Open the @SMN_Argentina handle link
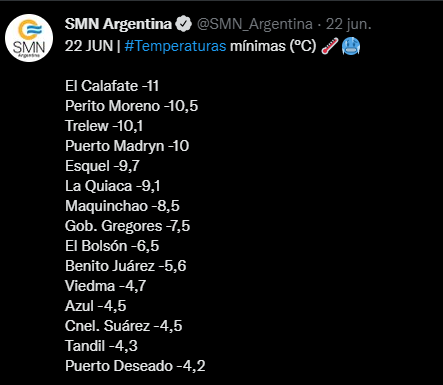443x385 pixels. click(x=255, y=24)
